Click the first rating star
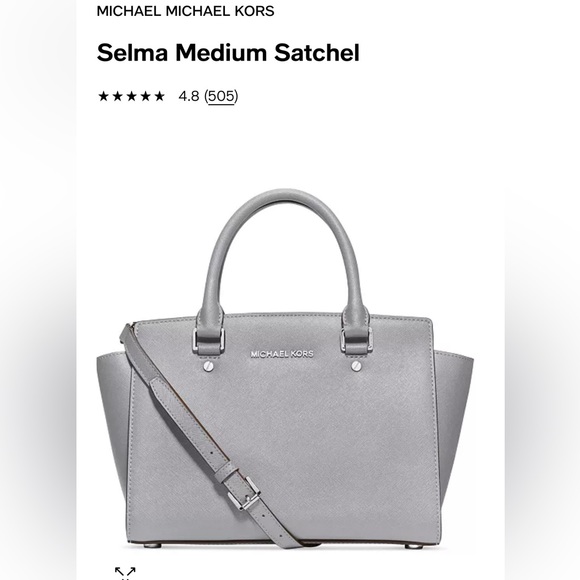 pyautogui.click(x=103, y=96)
